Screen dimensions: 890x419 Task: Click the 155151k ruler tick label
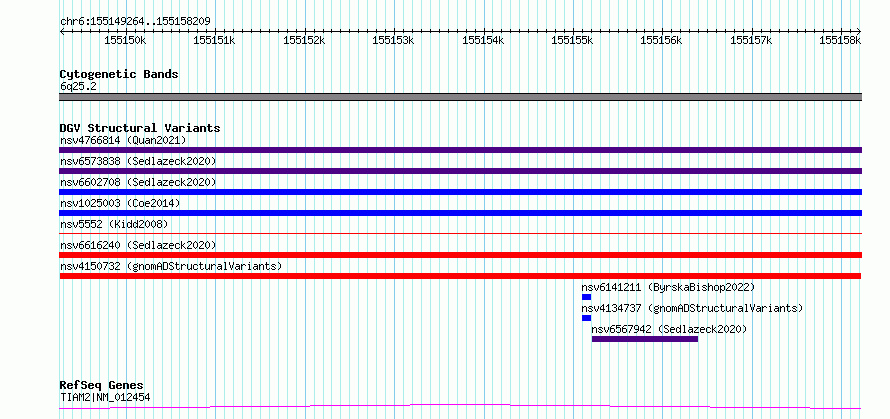tap(215, 40)
